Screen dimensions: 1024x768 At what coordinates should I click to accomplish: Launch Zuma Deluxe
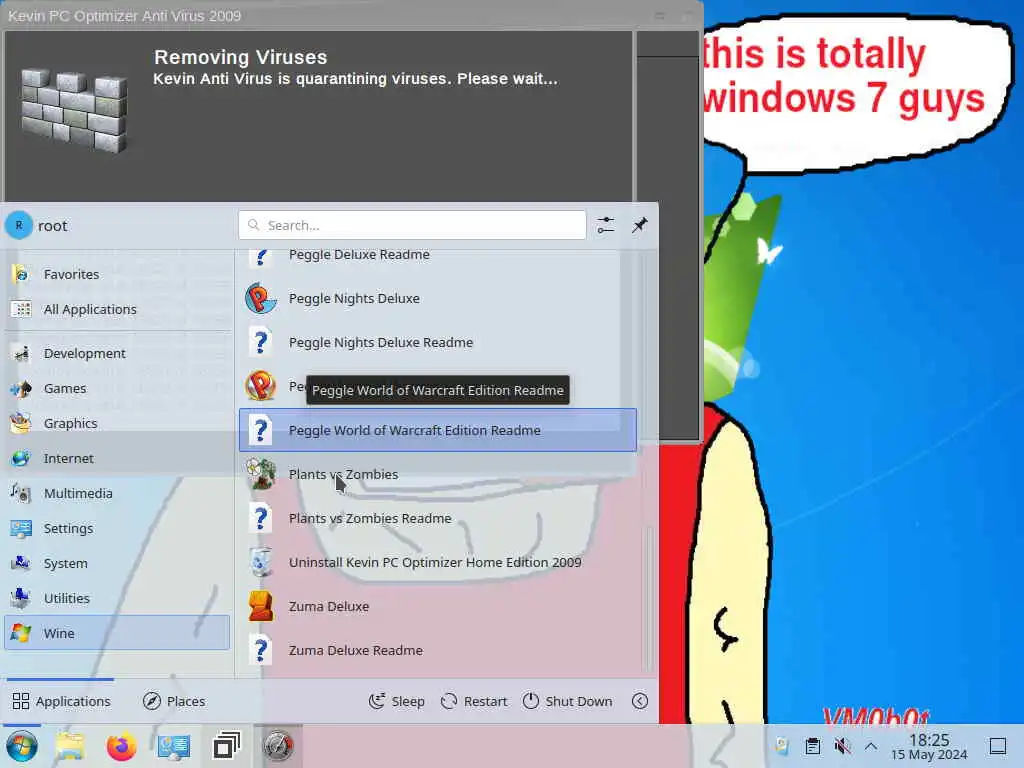coord(438,606)
